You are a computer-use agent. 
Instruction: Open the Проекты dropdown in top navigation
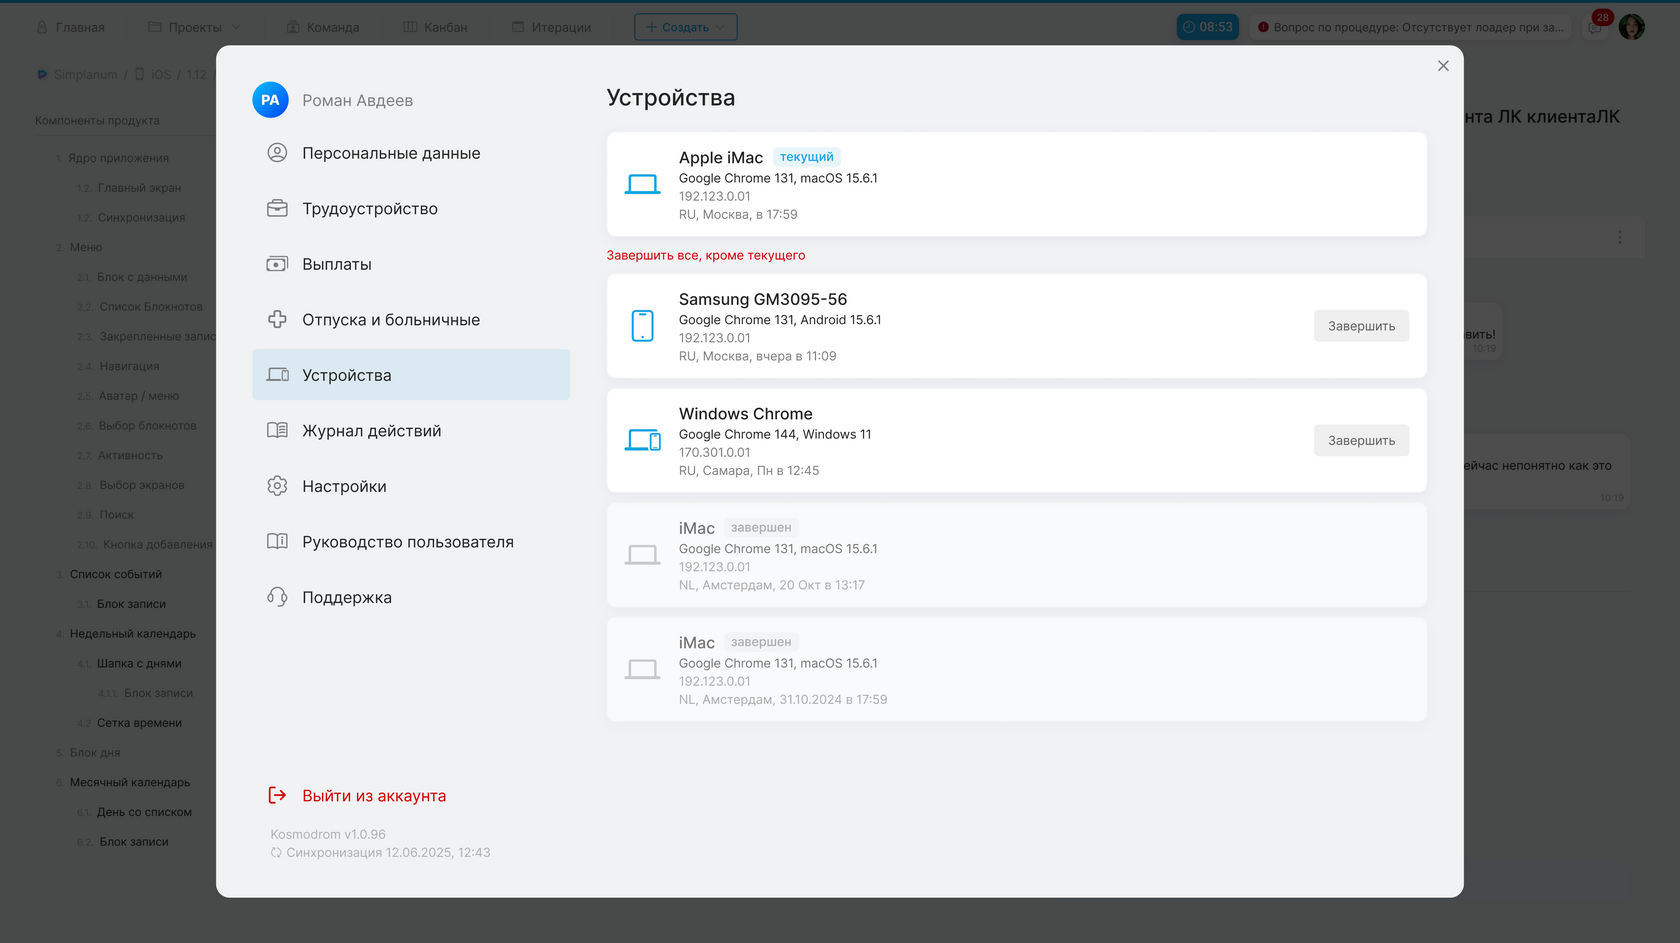[194, 27]
